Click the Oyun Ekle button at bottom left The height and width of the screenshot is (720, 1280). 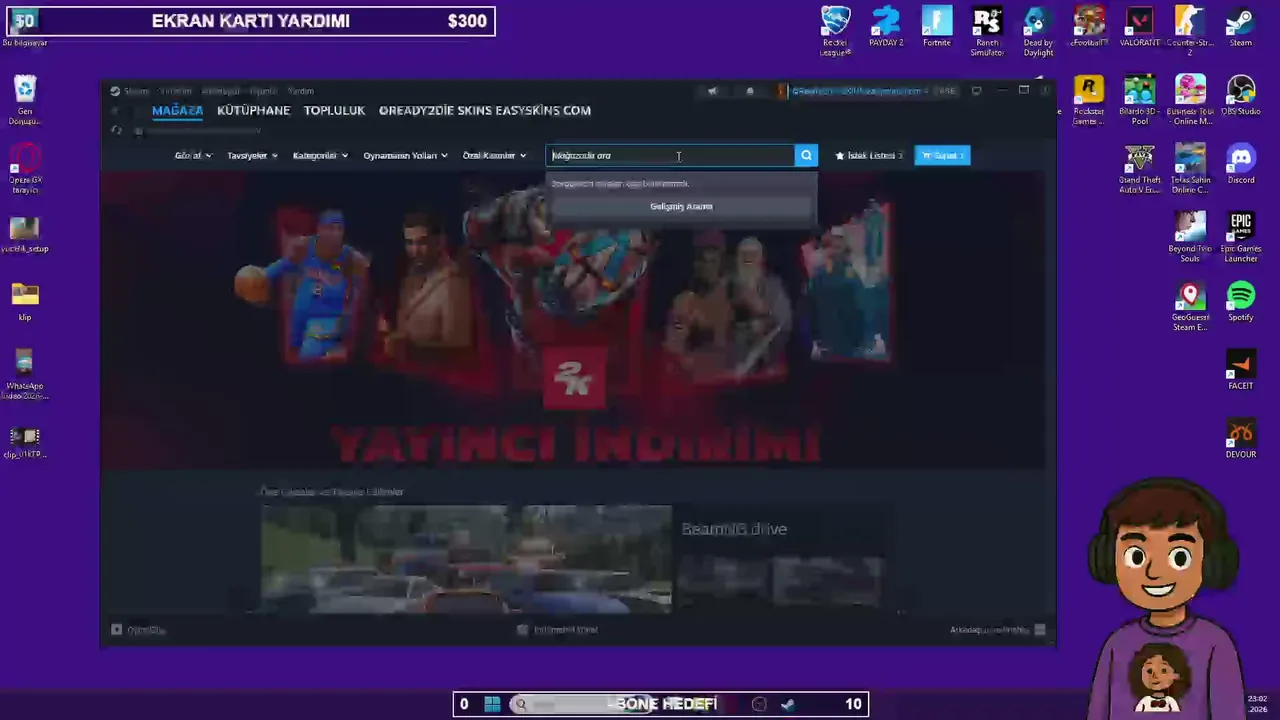tap(139, 630)
